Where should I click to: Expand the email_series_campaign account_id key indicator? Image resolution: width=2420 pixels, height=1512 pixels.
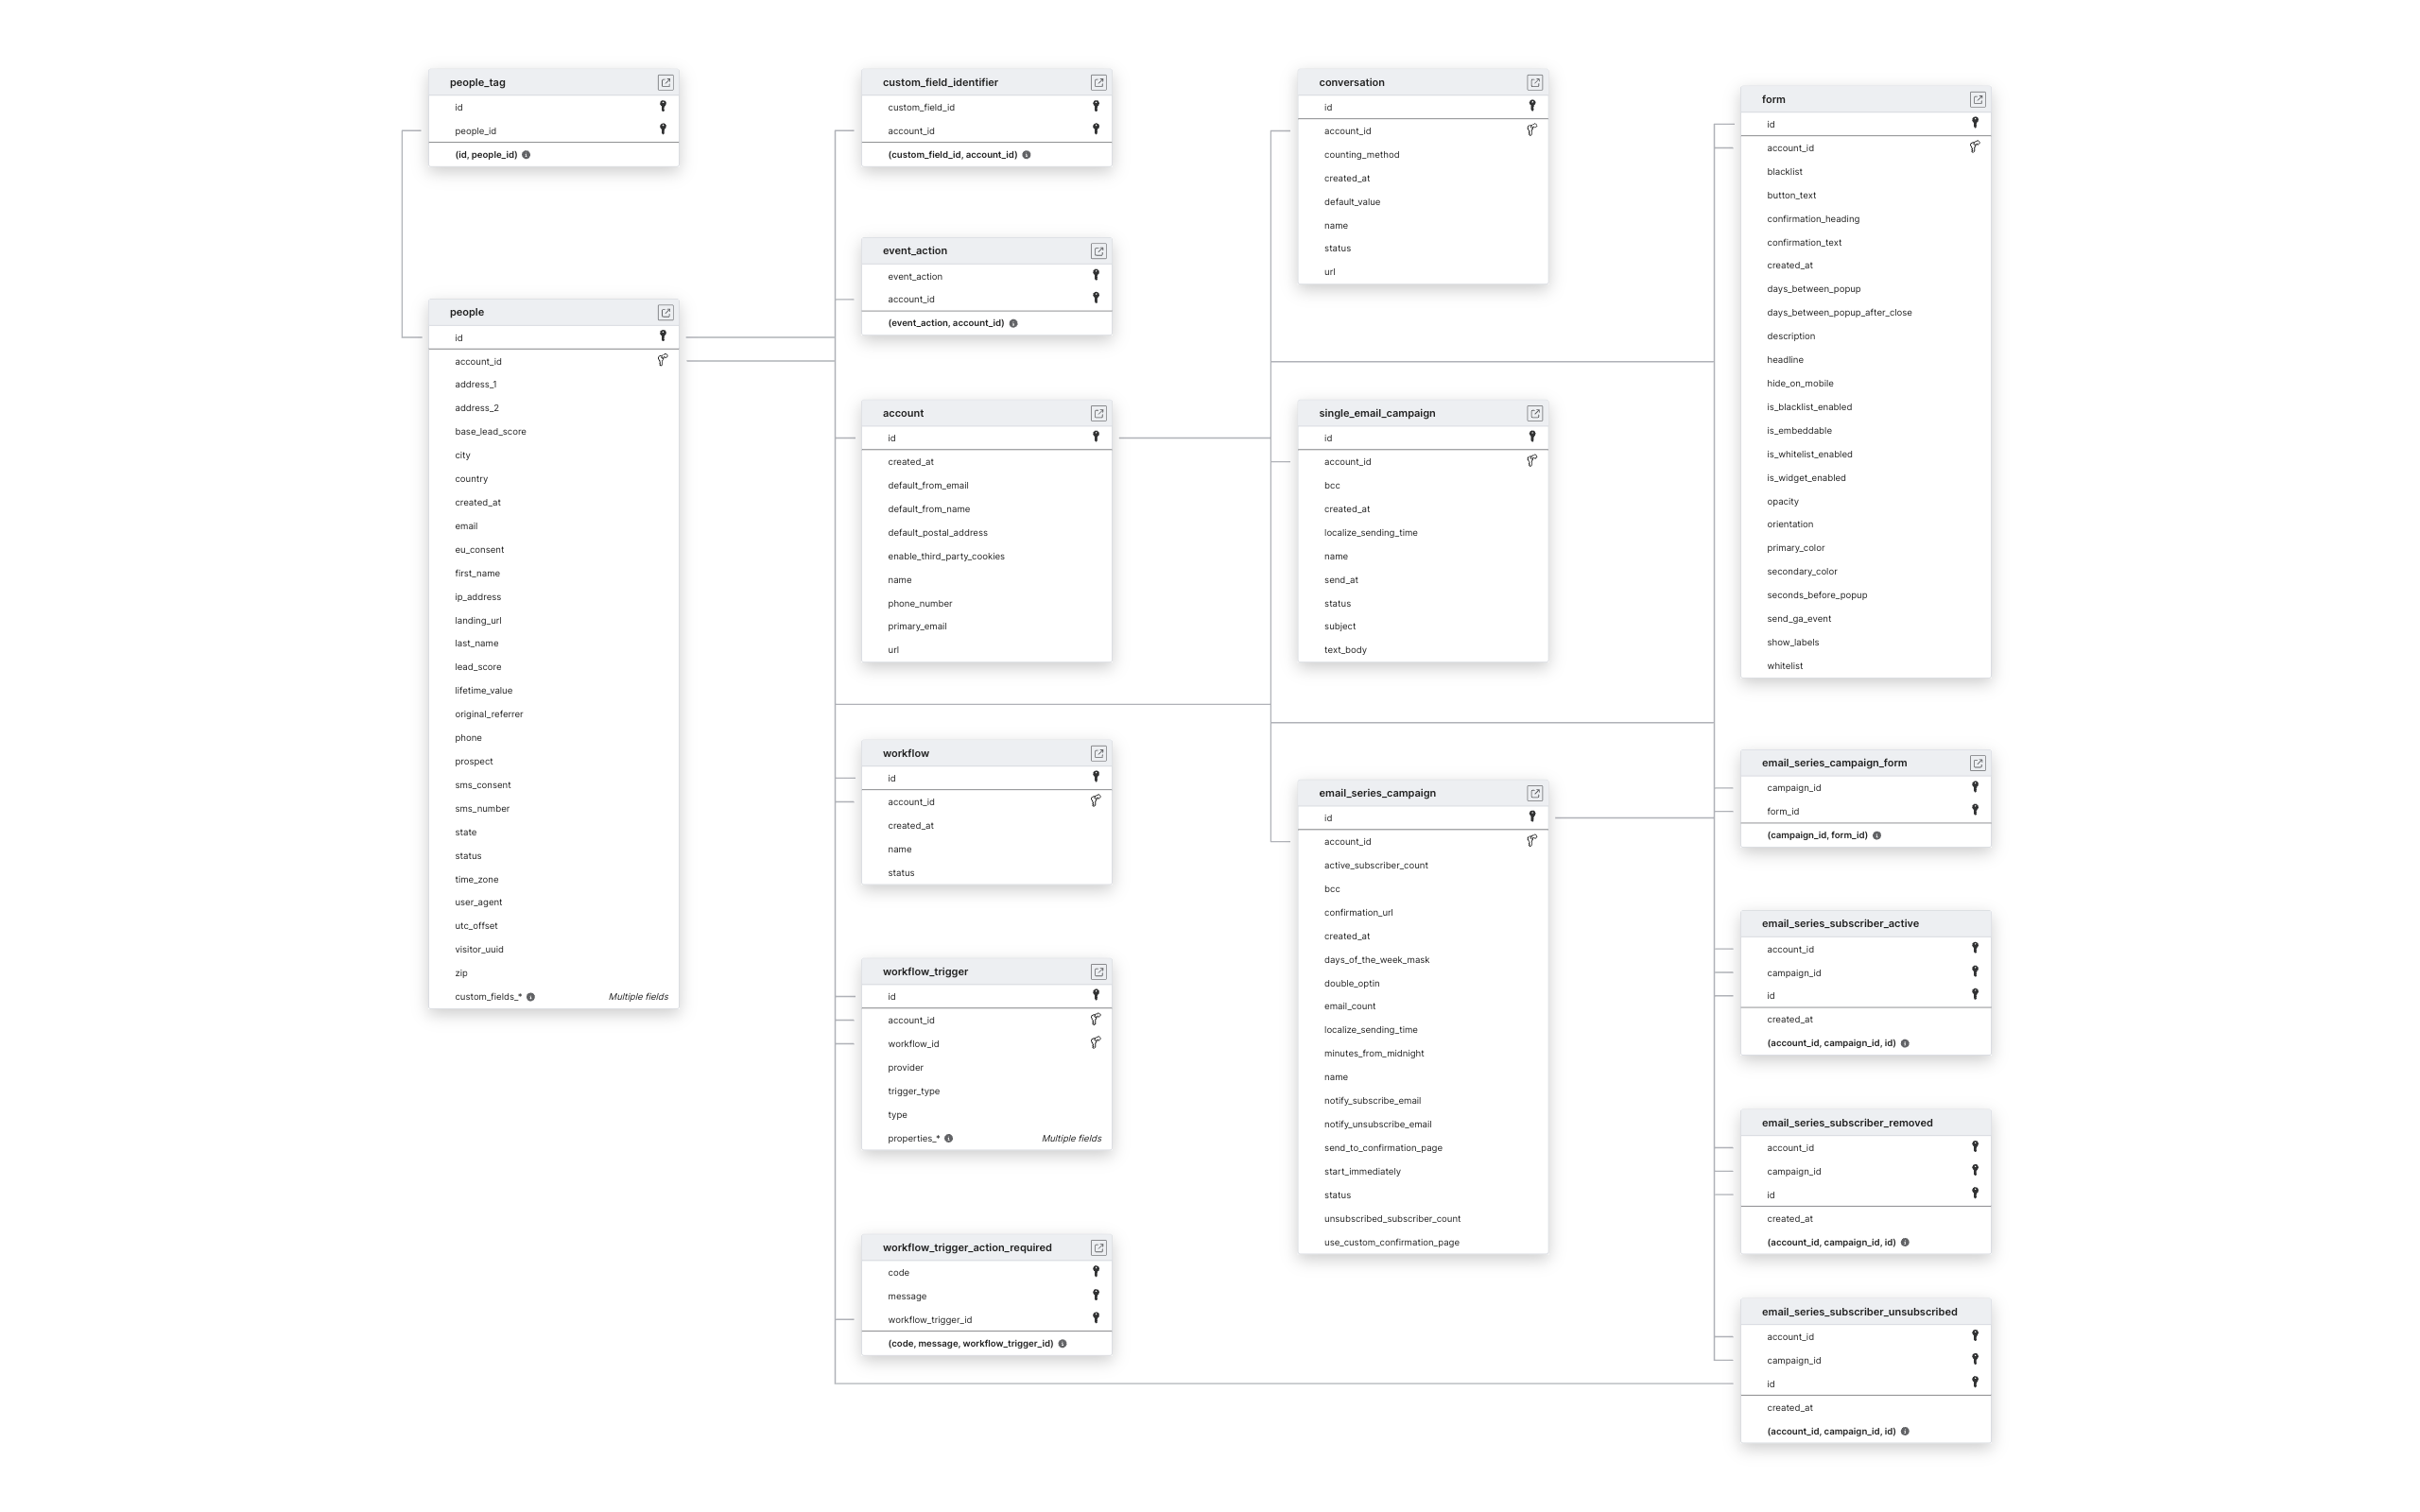pos(1531,841)
